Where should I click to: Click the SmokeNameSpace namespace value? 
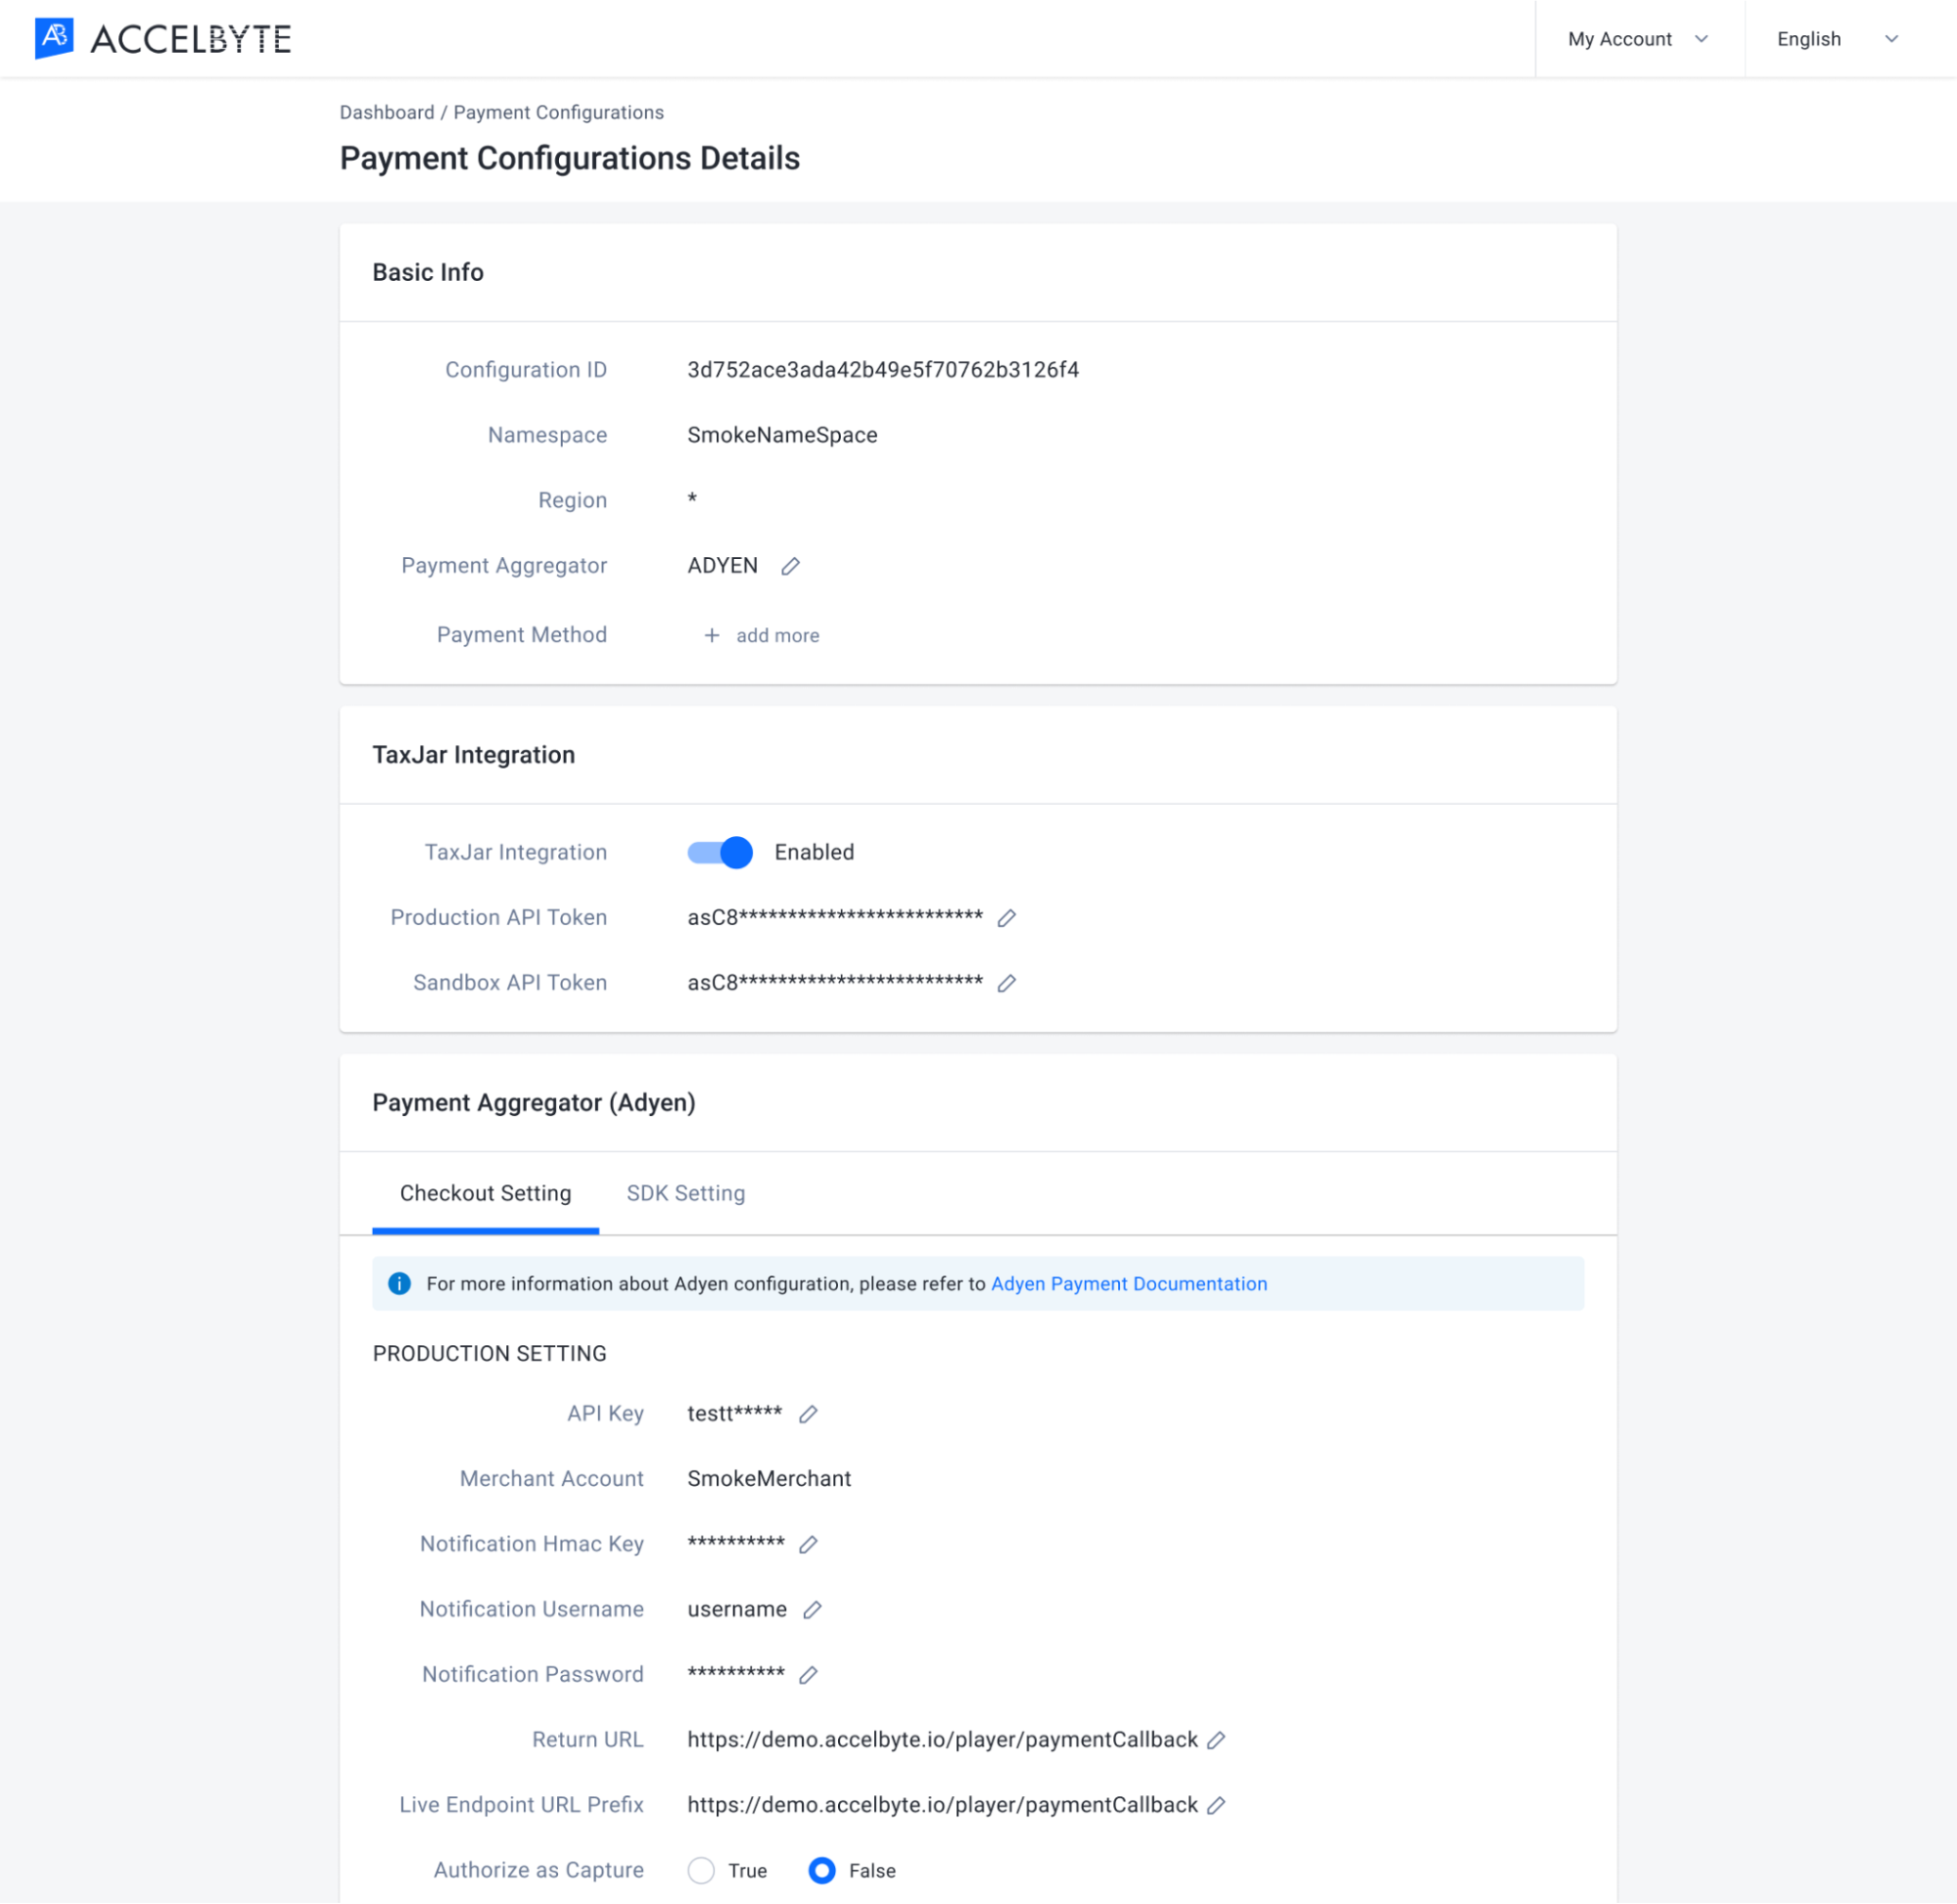pyautogui.click(x=782, y=435)
